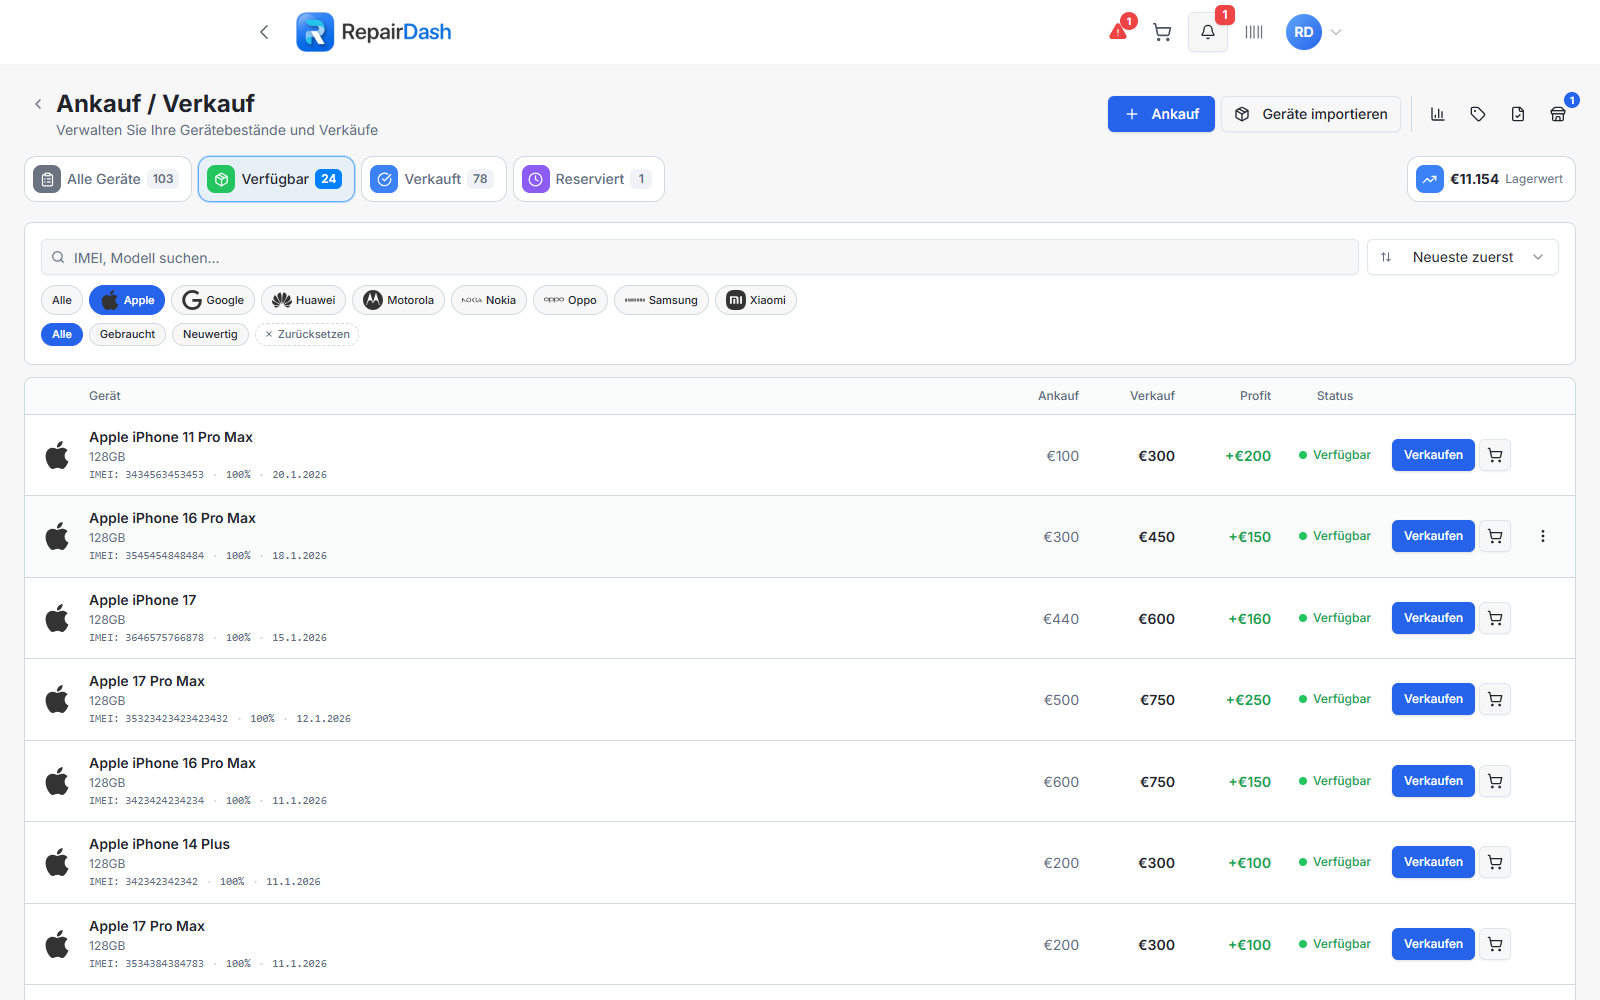
Task: Switch to Verfügbar tab
Action: [276, 179]
